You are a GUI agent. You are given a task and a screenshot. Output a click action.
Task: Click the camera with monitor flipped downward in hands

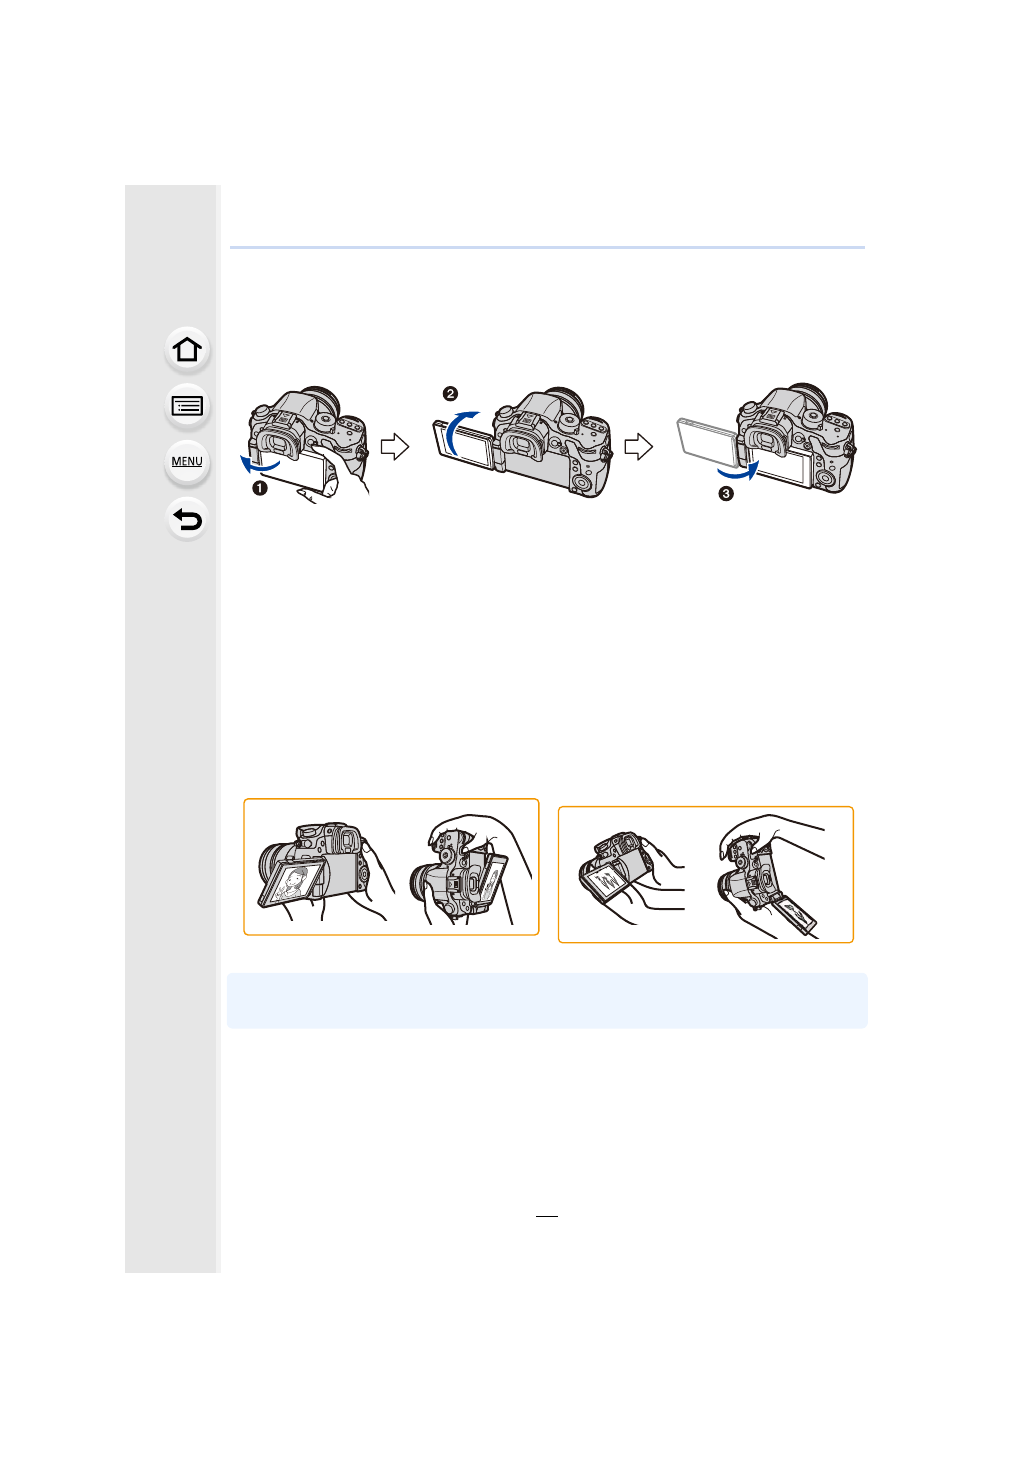click(631, 877)
